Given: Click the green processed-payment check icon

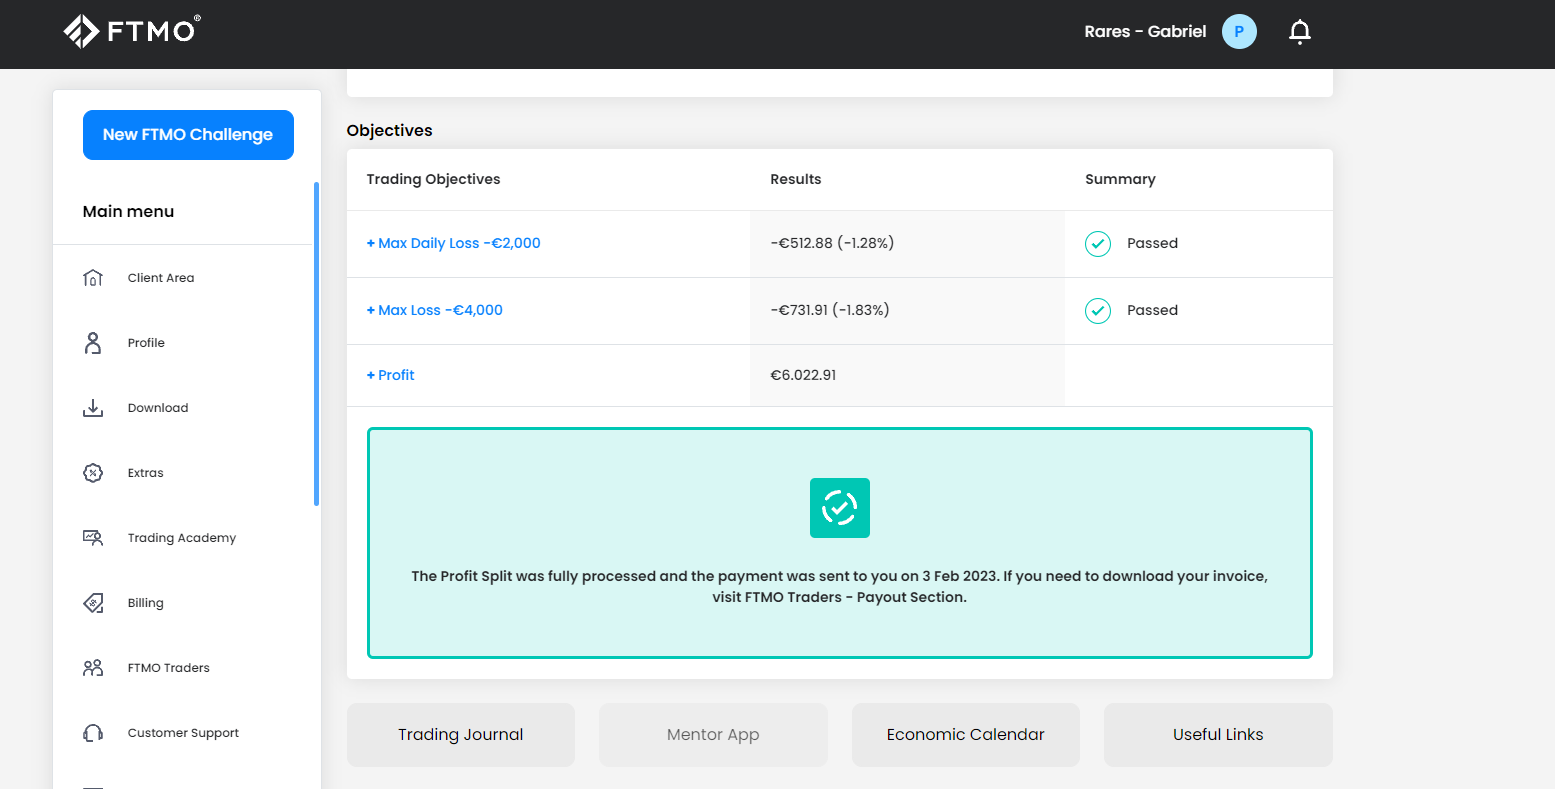Looking at the screenshot, I should tap(840, 508).
